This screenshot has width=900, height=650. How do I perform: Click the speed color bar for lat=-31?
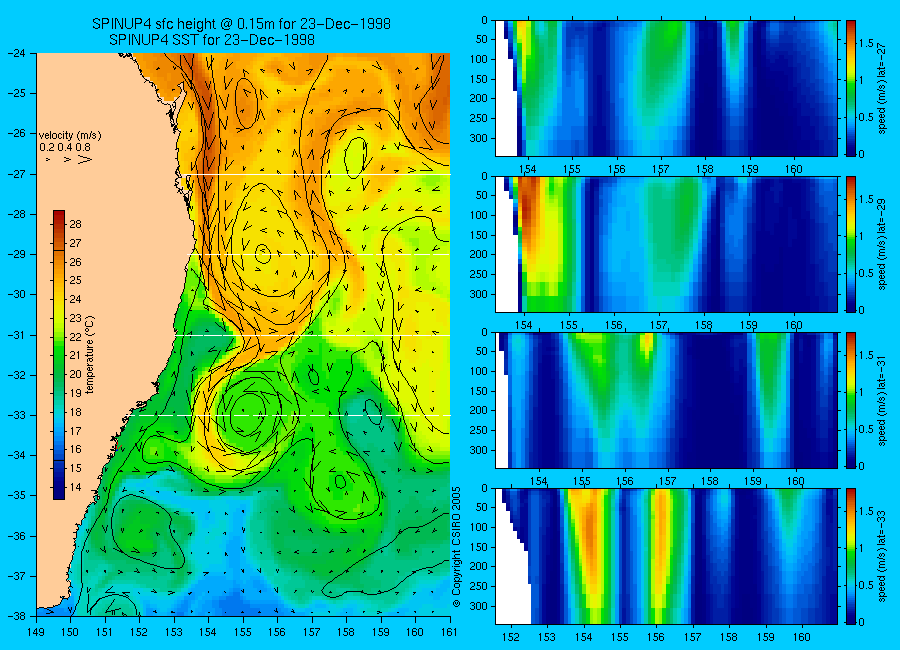(851, 400)
